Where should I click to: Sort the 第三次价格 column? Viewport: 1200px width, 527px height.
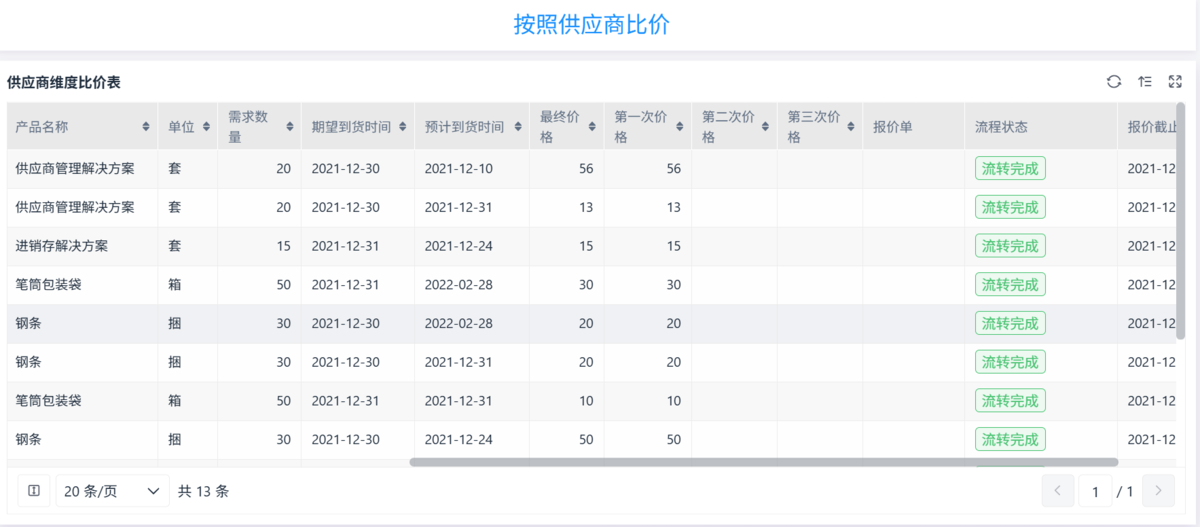pos(851,127)
